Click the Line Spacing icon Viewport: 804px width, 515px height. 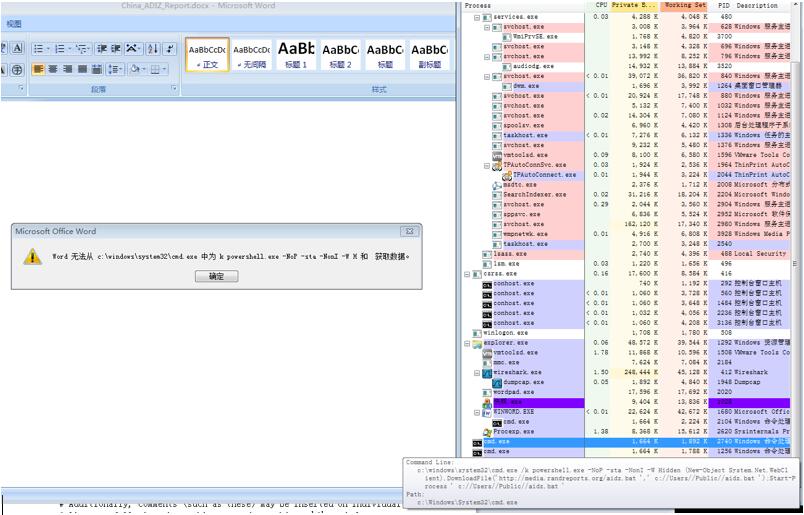(x=115, y=69)
